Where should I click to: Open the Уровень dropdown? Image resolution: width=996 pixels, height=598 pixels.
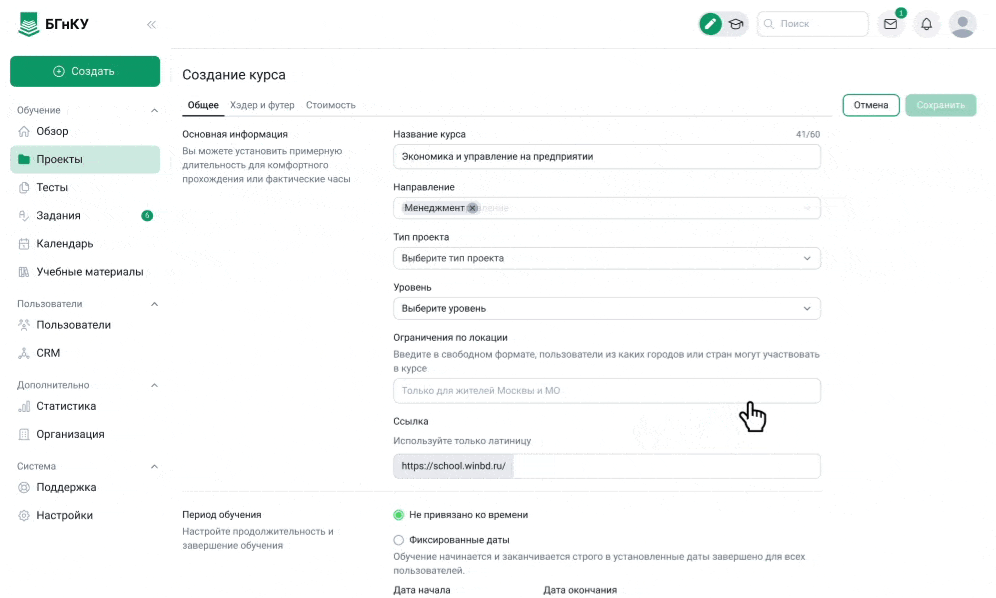(606, 308)
